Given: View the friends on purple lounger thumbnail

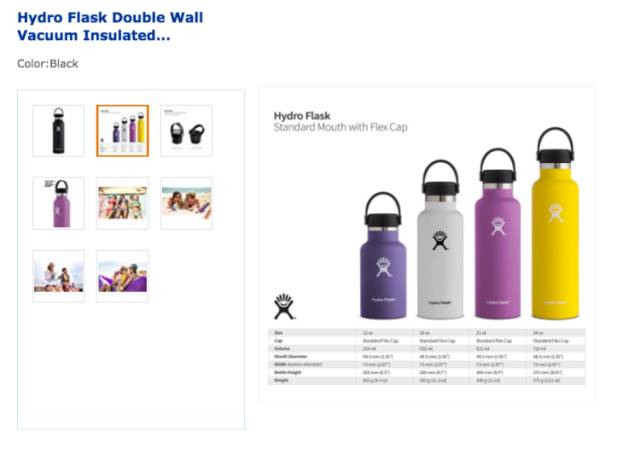Looking at the screenshot, I should (x=122, y=276).
